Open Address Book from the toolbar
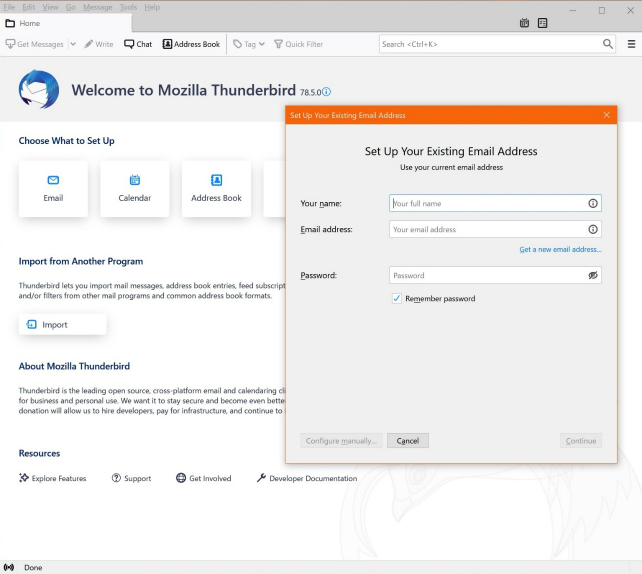 [191, 44]
